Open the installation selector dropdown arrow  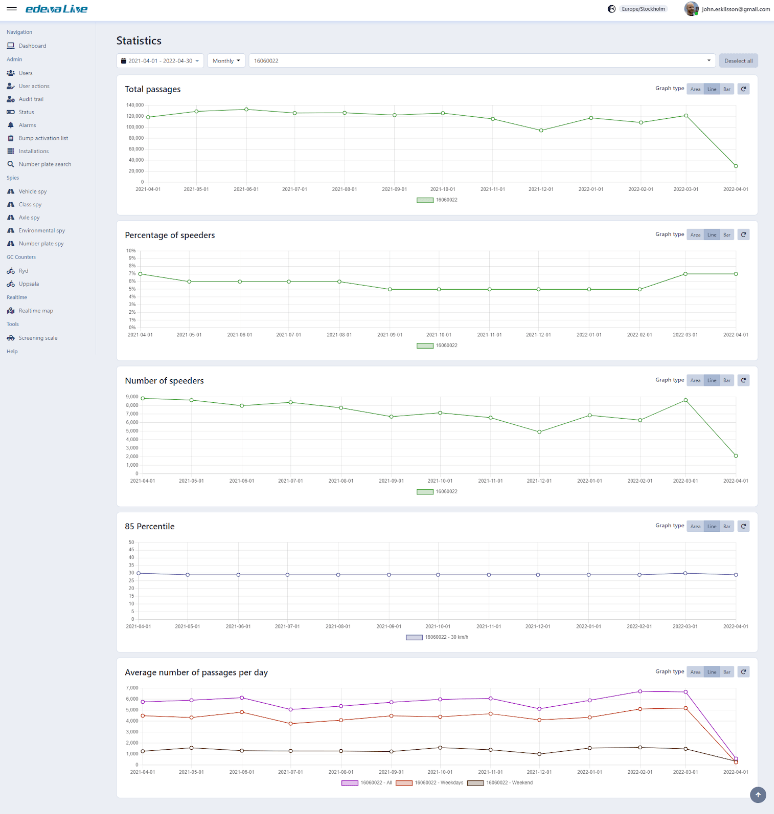pos(709,61)
